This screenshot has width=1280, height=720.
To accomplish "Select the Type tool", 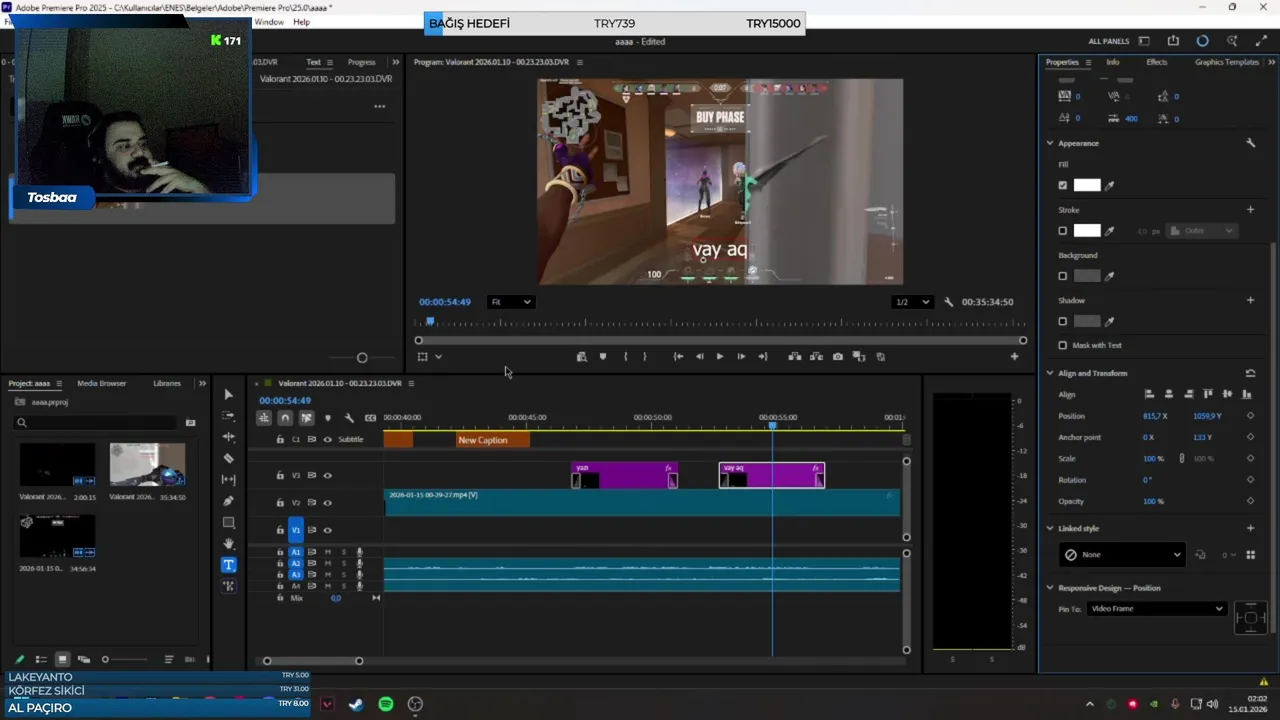I will 228,565.
